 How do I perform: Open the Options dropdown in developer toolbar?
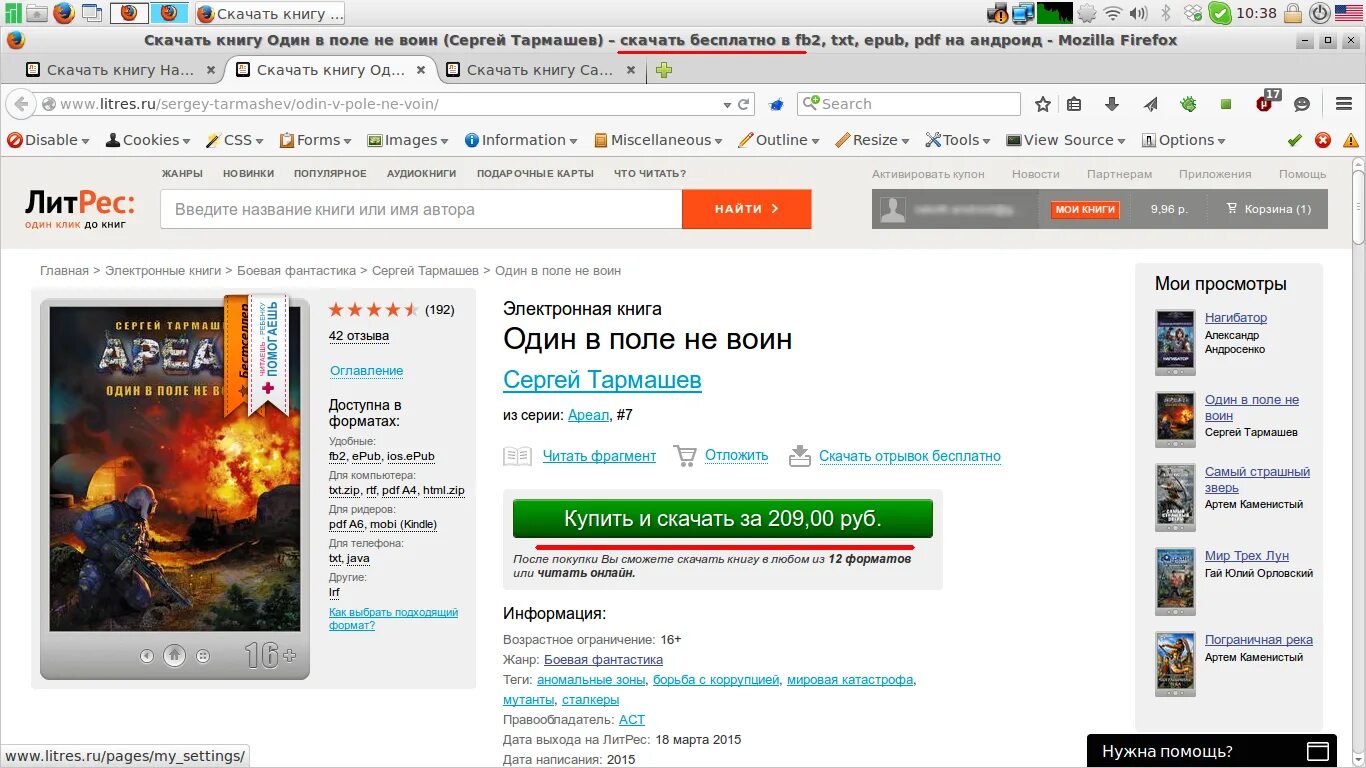click(x=1184, y=140)
